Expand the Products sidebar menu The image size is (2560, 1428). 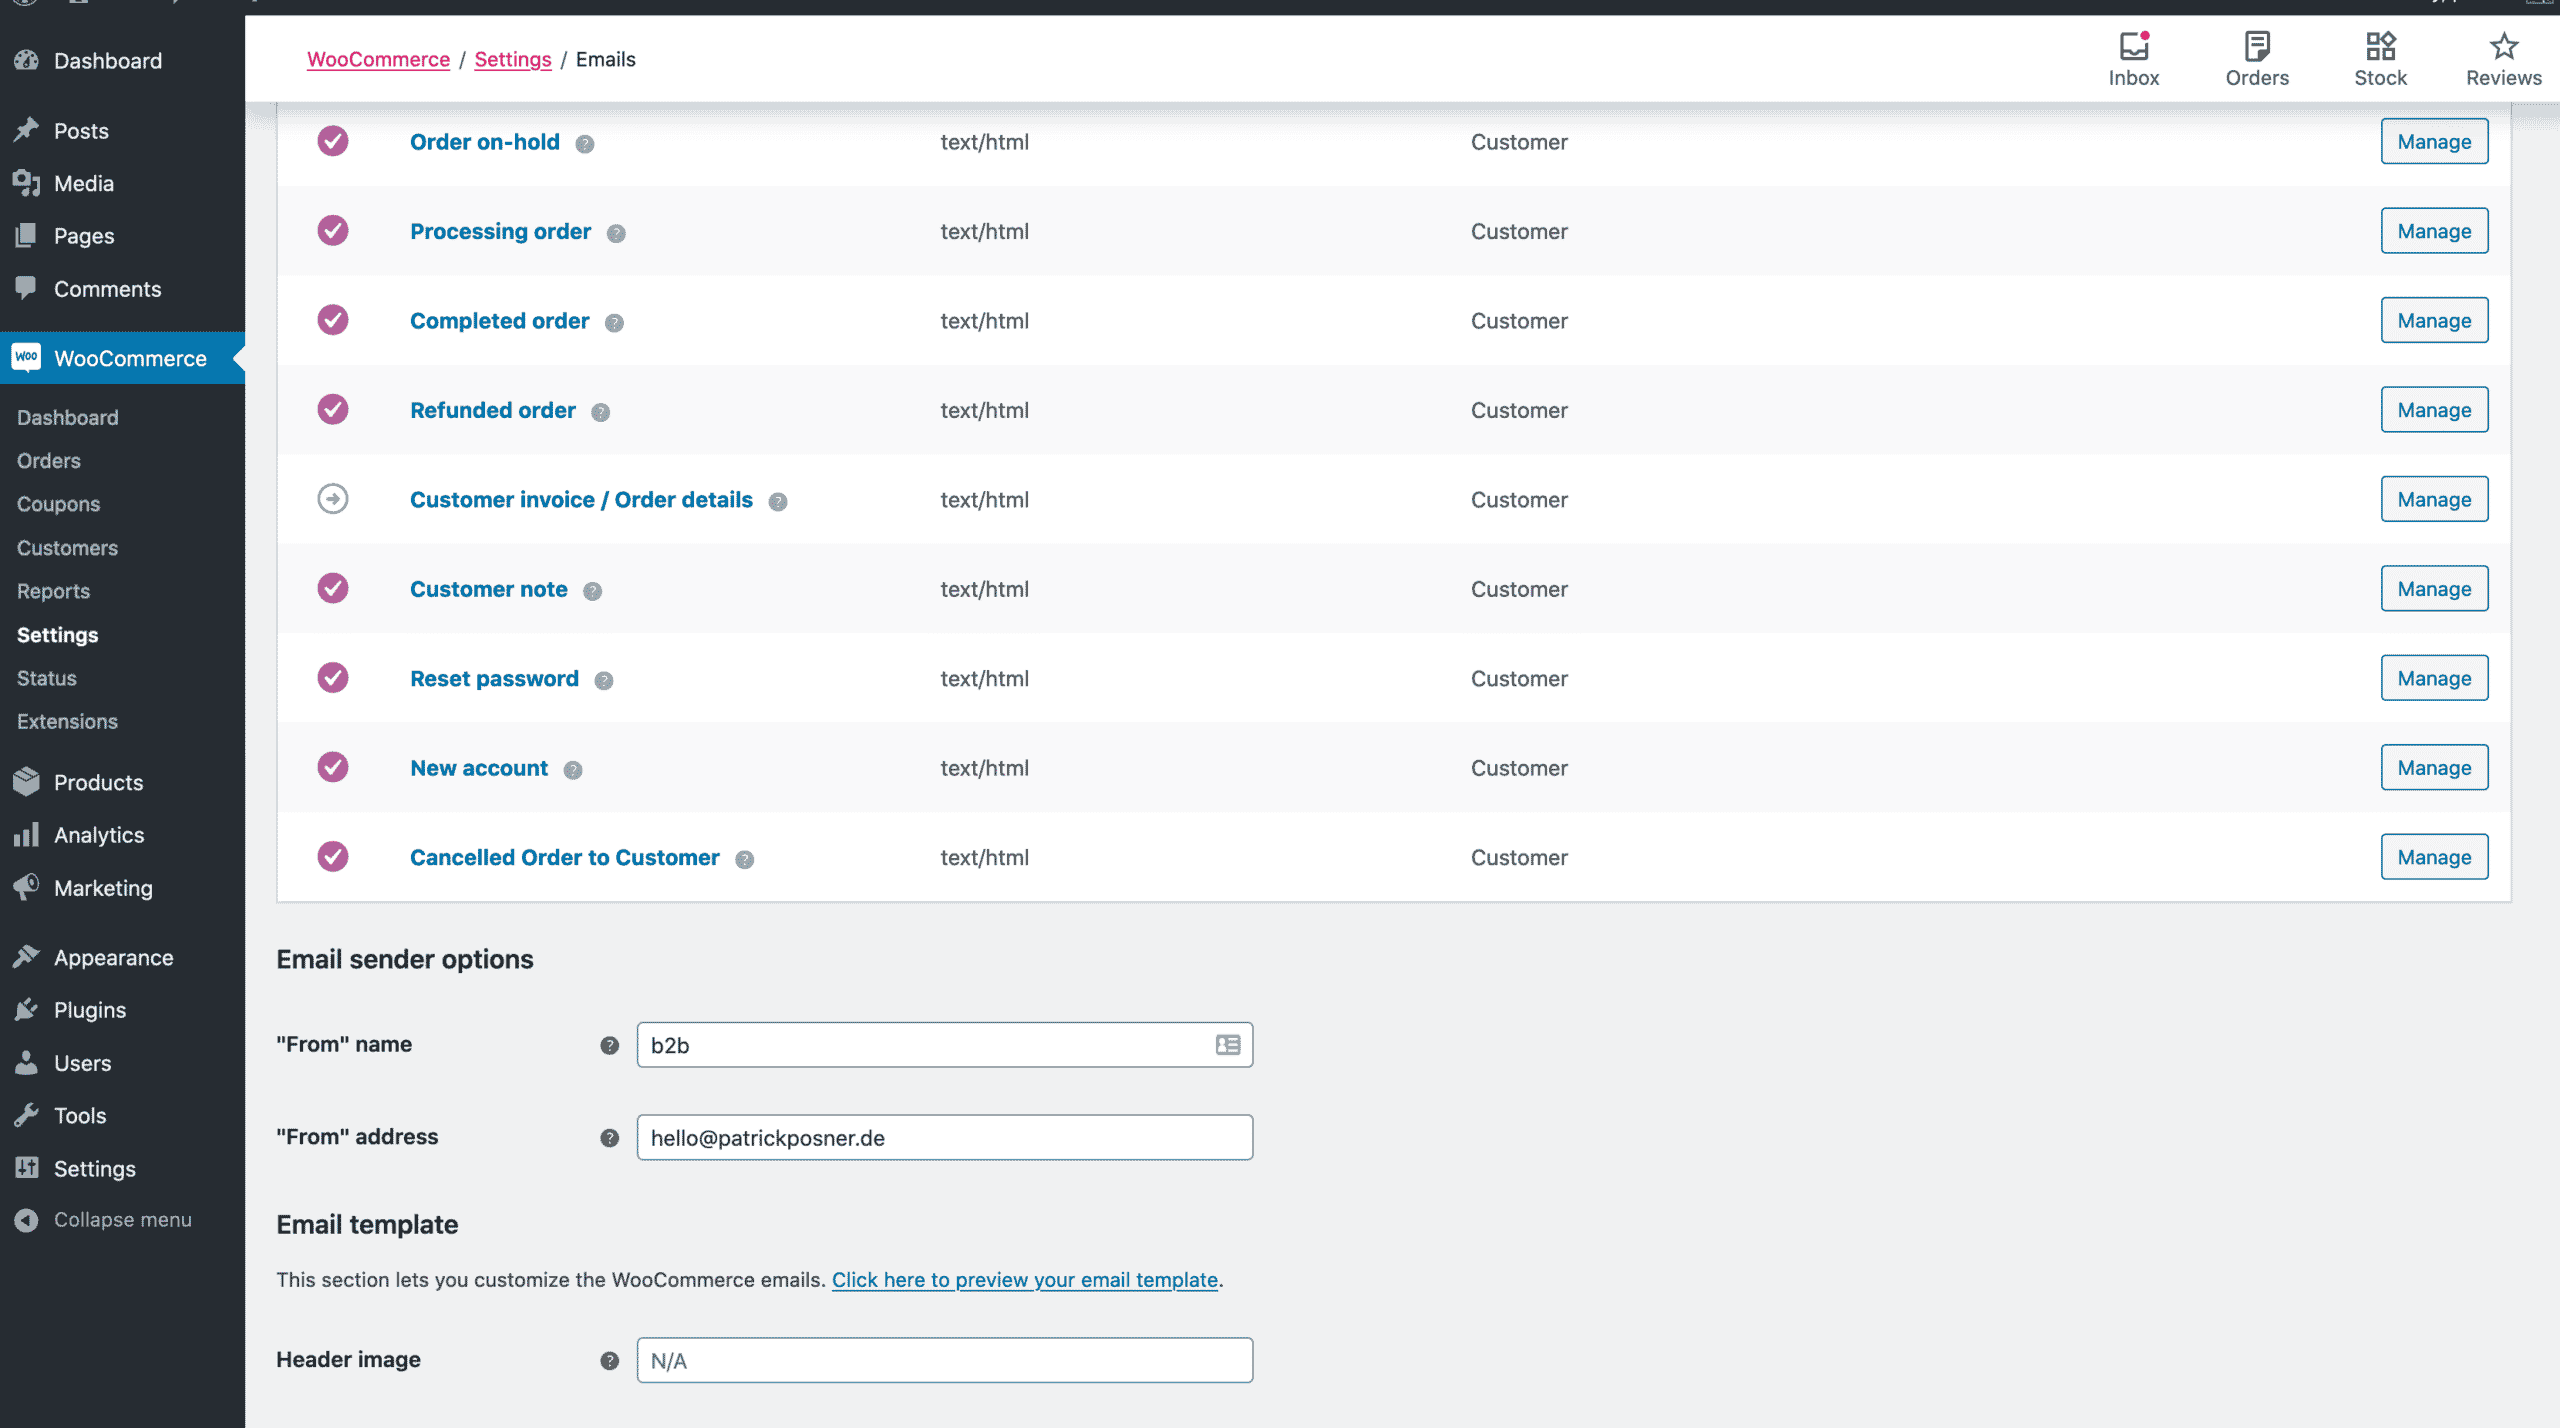point(98,782)
